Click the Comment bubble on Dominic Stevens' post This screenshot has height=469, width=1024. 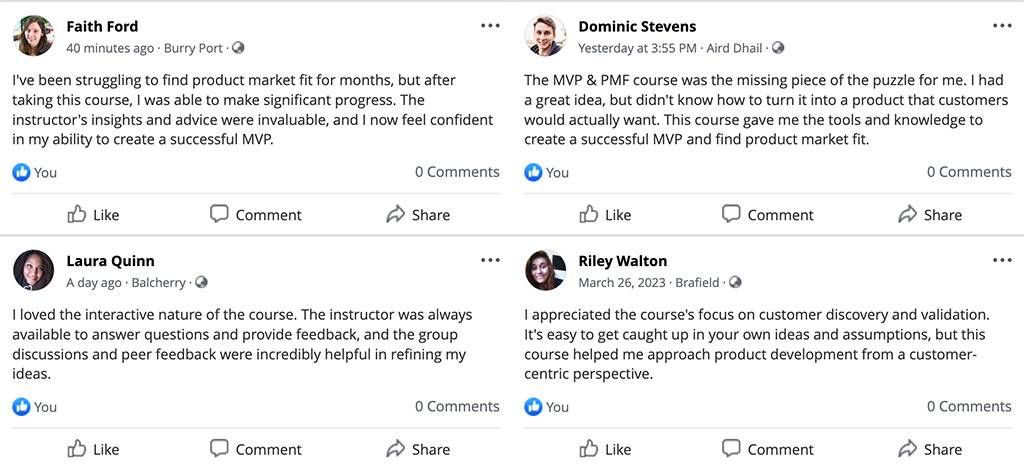point(732,214)
